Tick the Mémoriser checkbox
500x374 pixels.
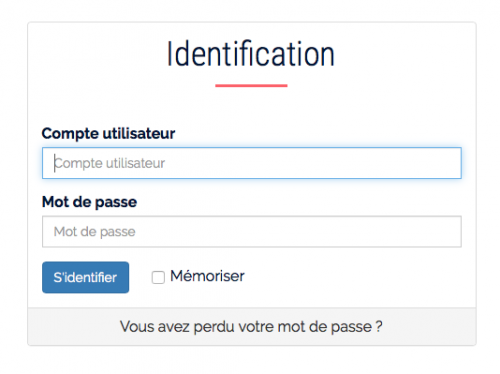[158, 277]
